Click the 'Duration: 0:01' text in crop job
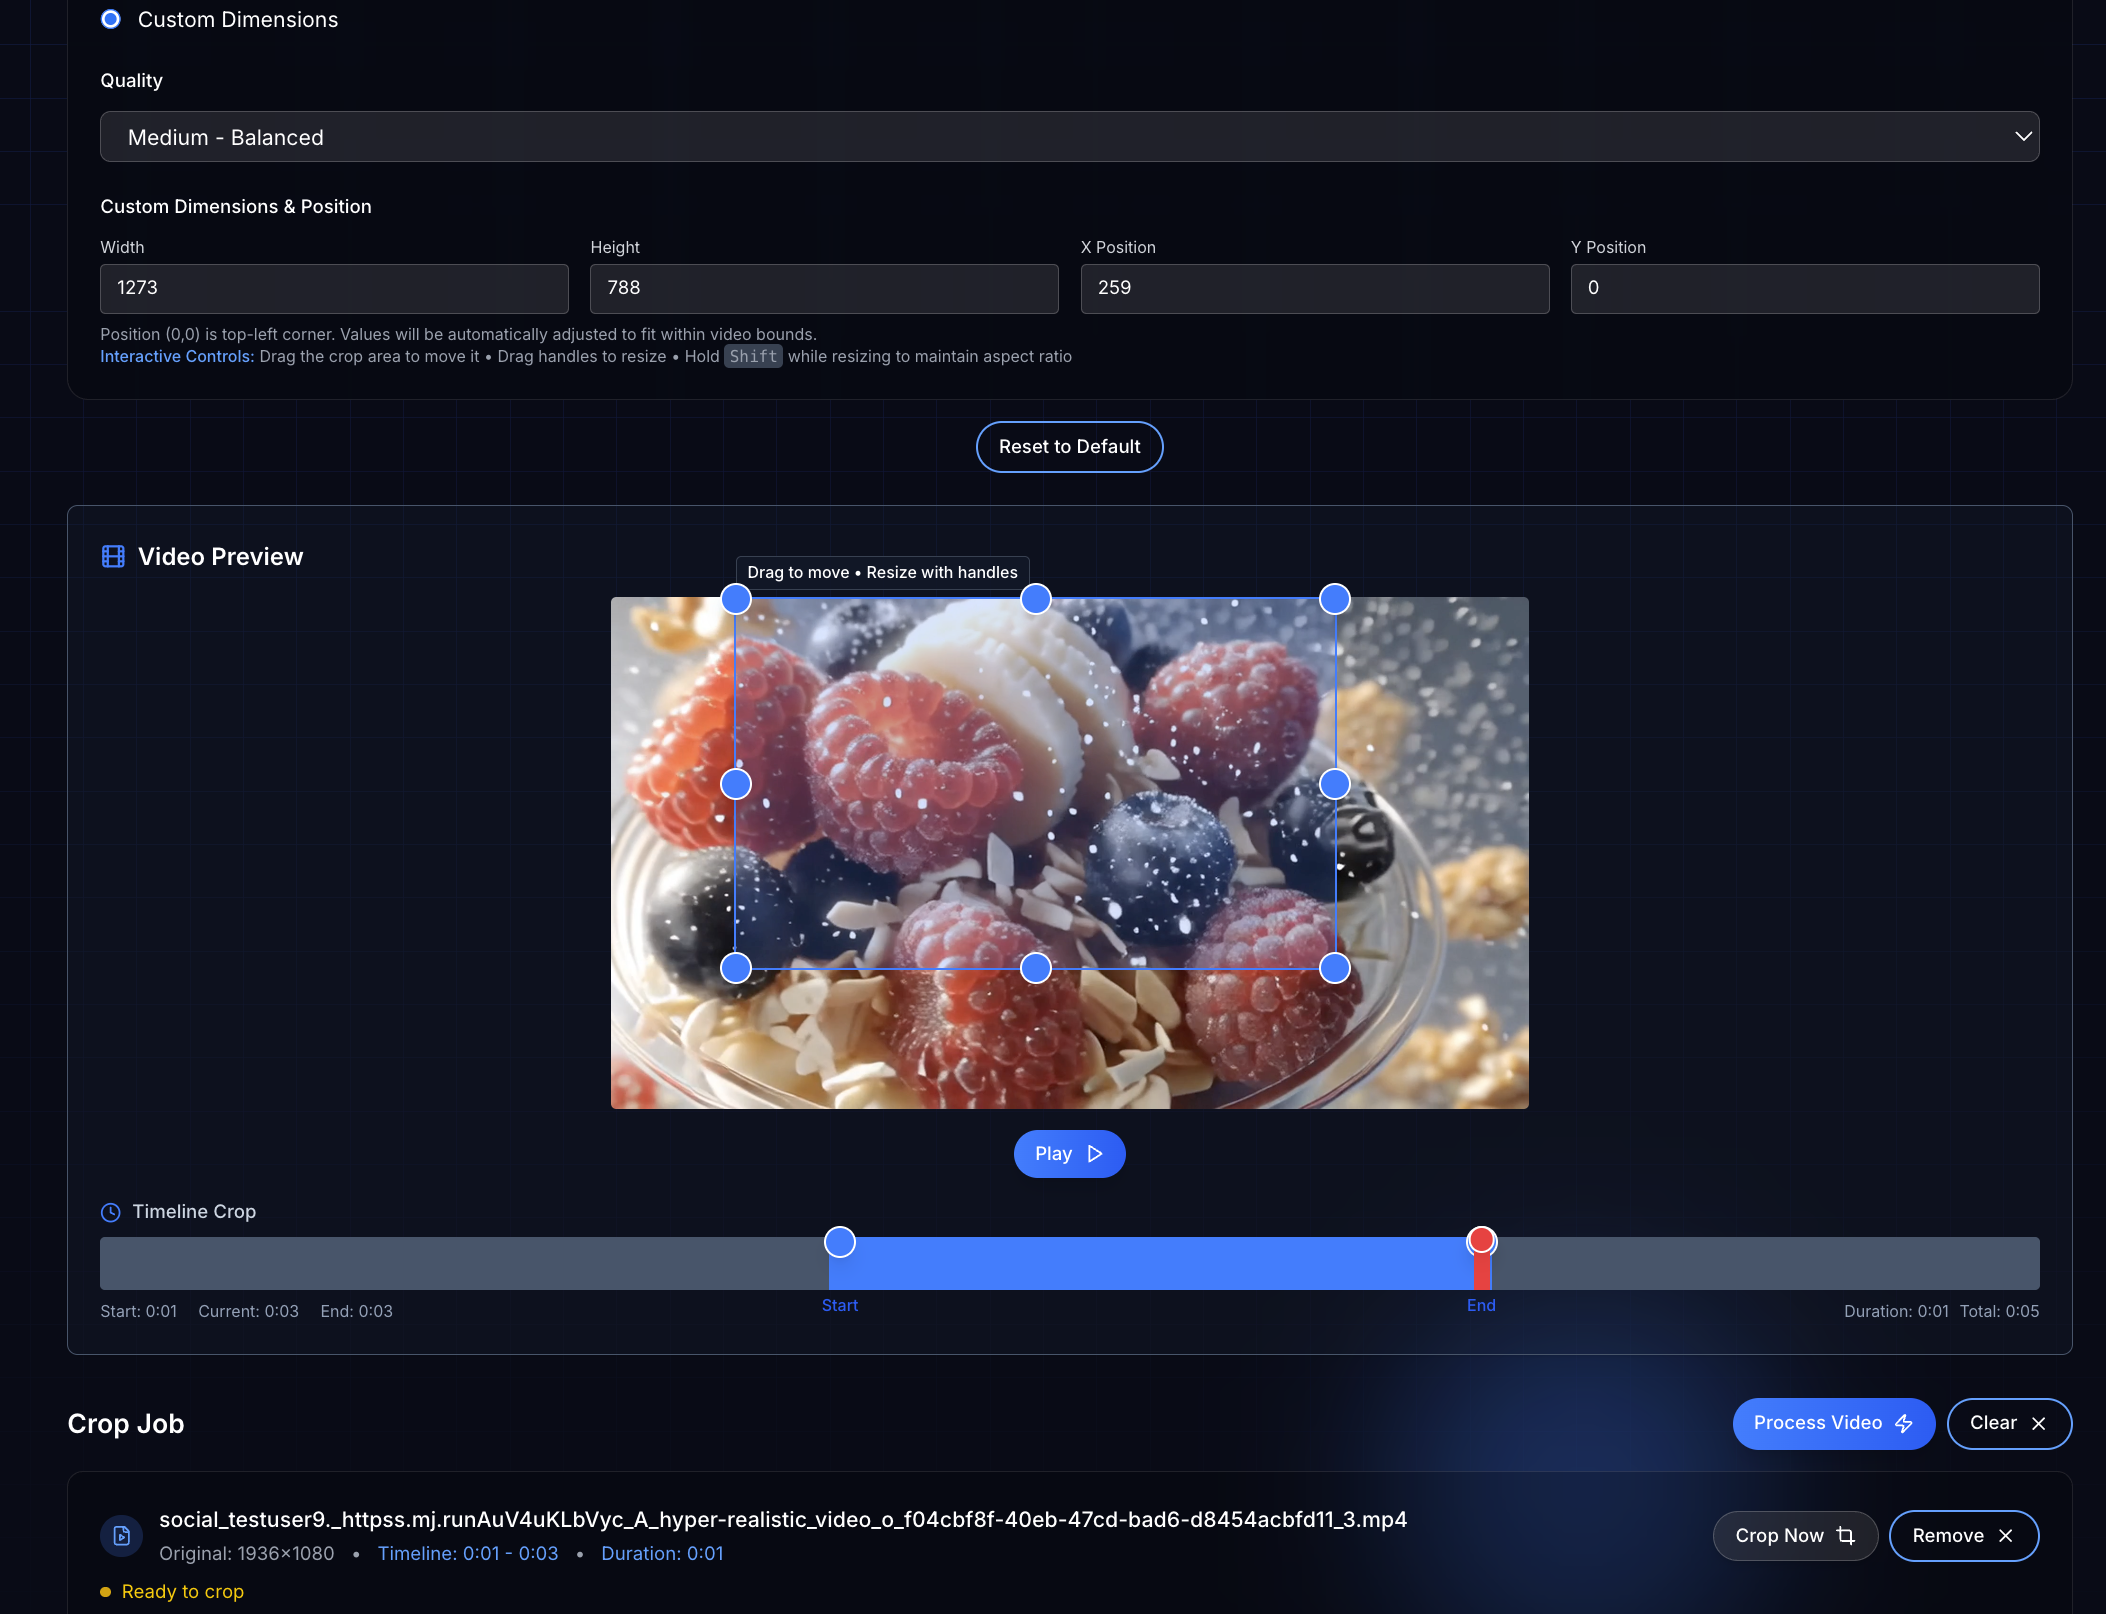 (x=662, y=1554)
